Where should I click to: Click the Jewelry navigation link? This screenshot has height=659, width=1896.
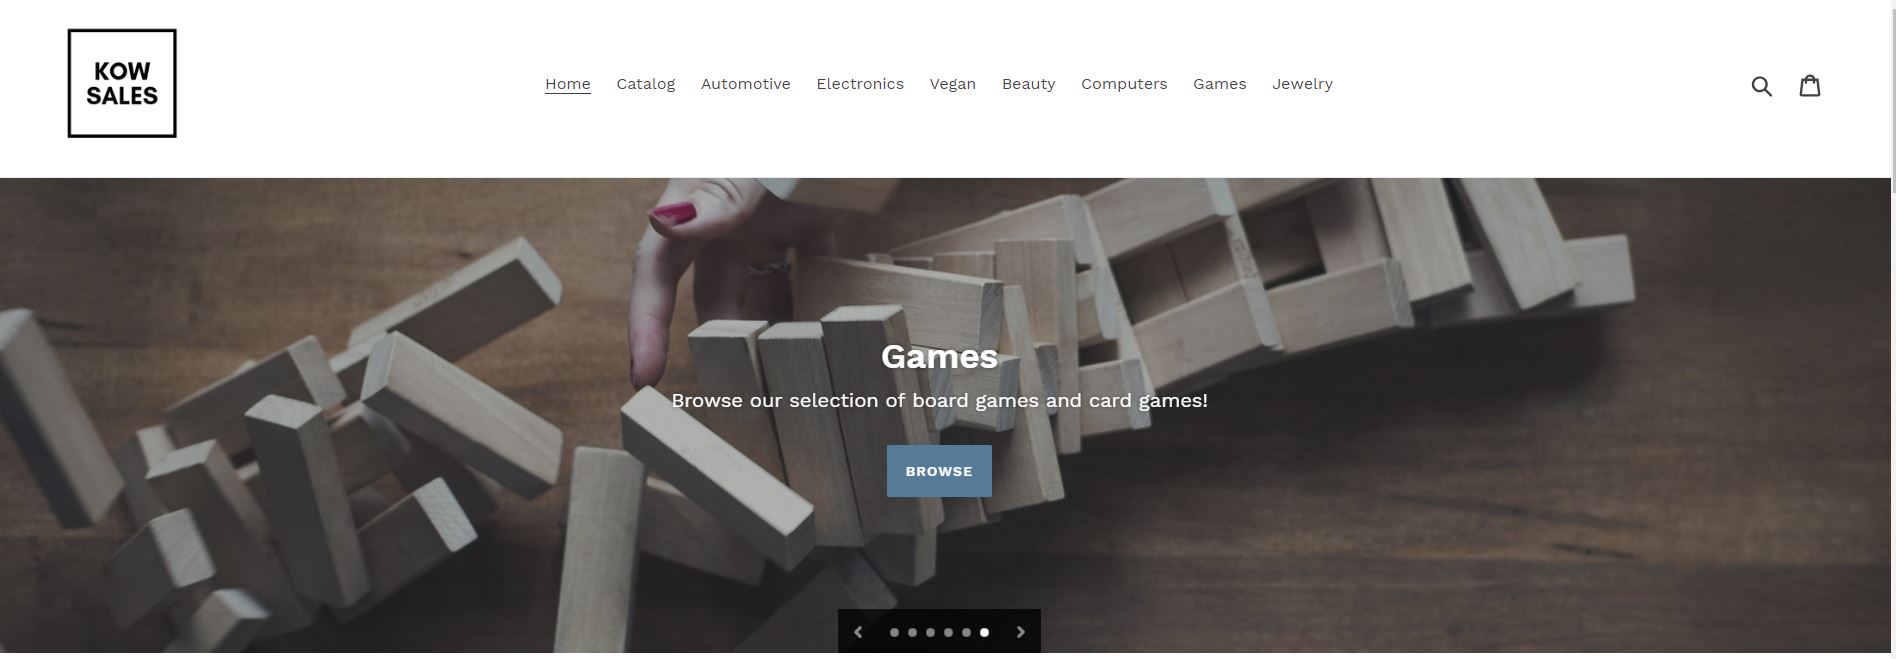click(x=1302, y=84)
